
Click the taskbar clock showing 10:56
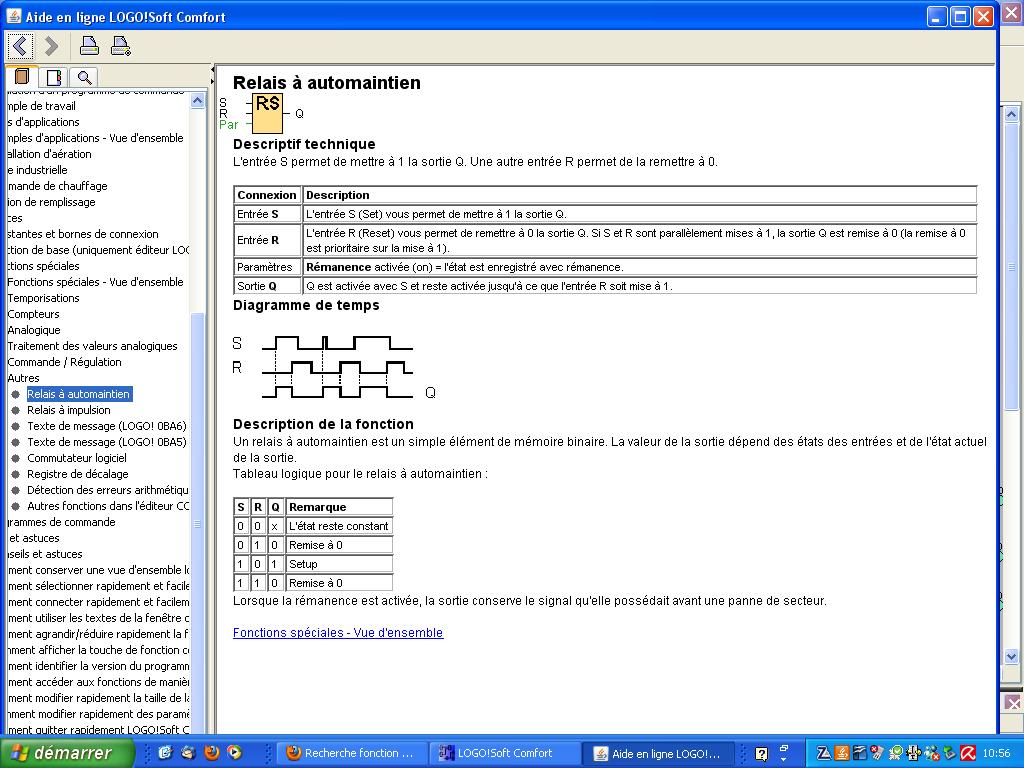coord(996,754)
